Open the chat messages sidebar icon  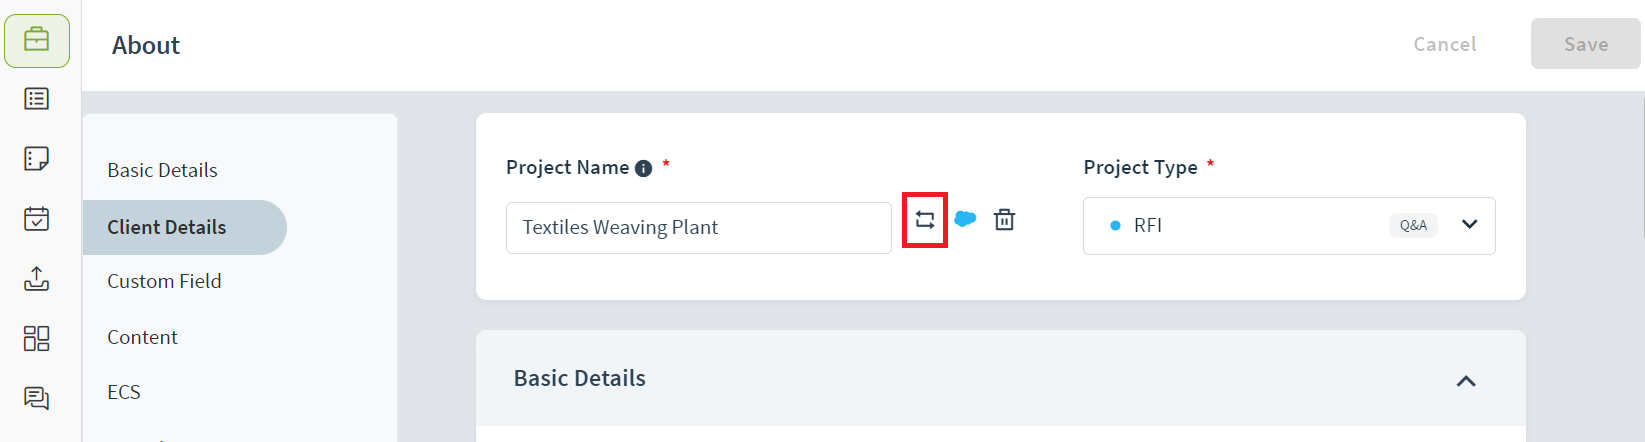37,399
